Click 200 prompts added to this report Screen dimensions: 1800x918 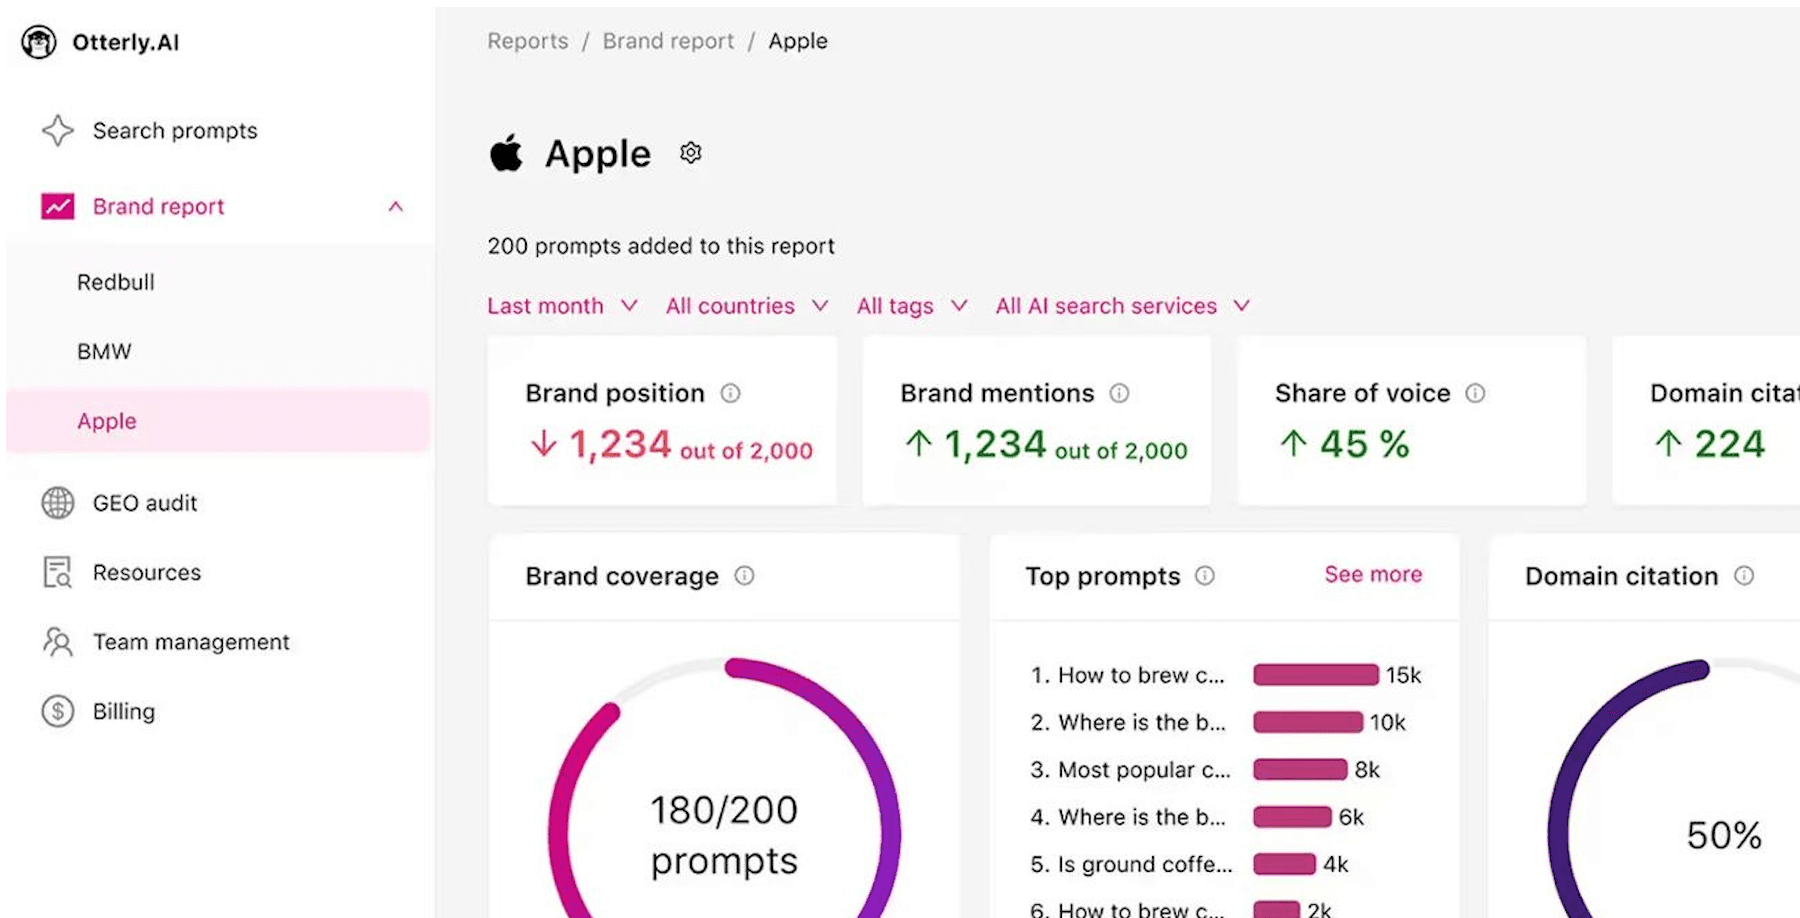[661, 246]
